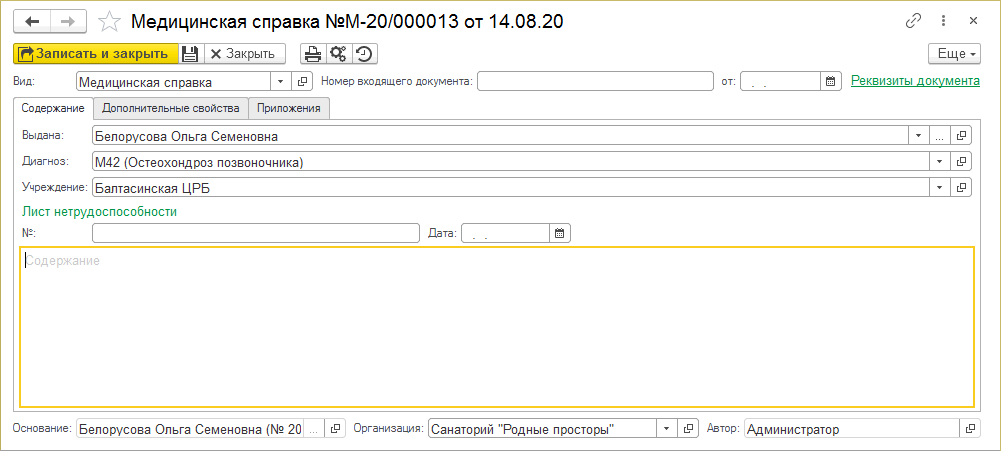Click Выдана field with Белорусова Ольга Семеновна

(x=500, y=135)
